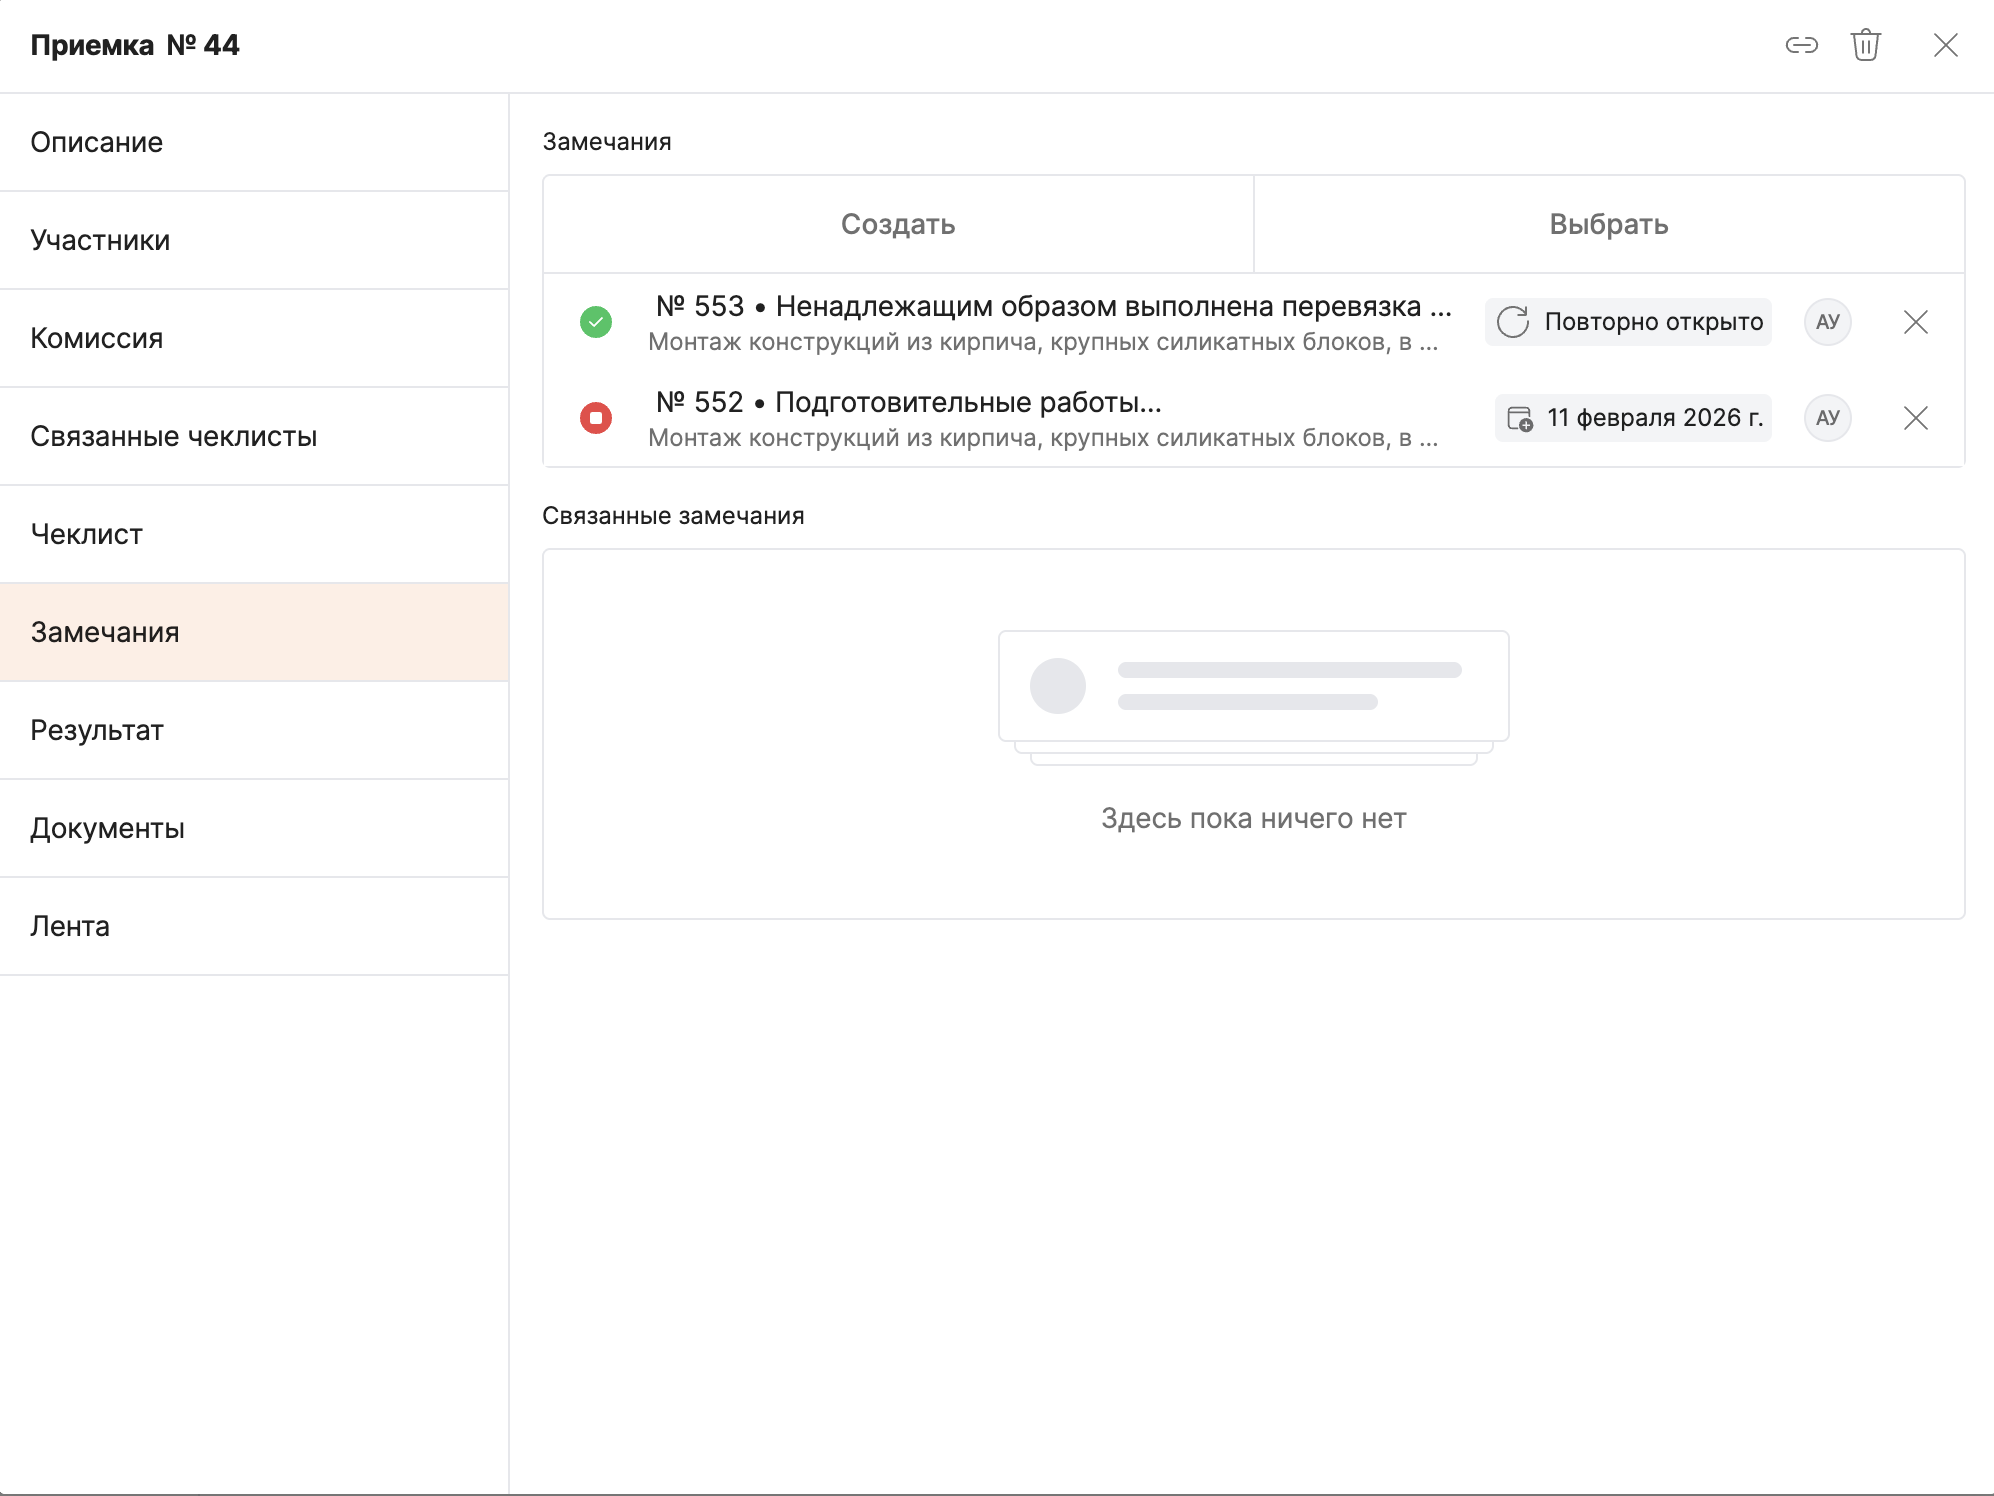Remove remark № 553 from the list
Image resolution: width=1994 pixels, height=1496 pixels.
(1915, 322)
